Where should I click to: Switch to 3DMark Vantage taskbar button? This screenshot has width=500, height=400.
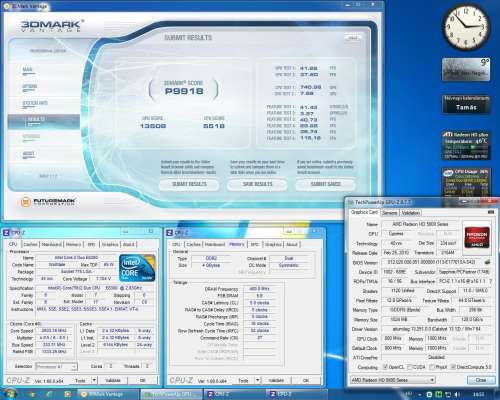[x=109, y=395]
